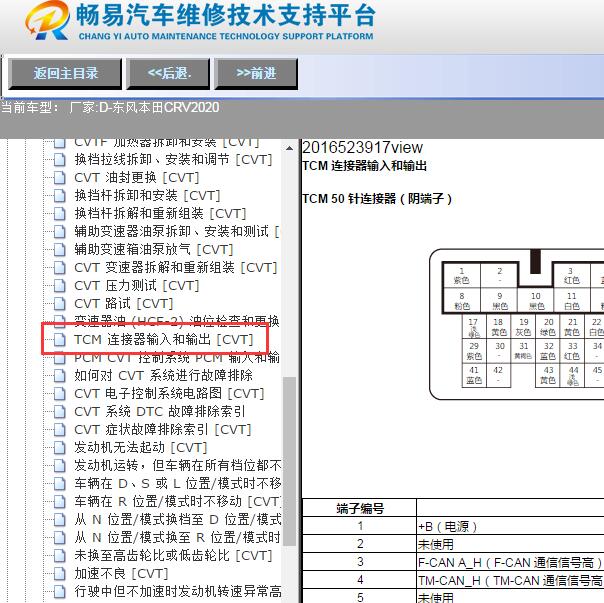Click document icon beside CVT 电子控制系统电路图
This screenshot has width=604, height=603.
click(60, 393)
